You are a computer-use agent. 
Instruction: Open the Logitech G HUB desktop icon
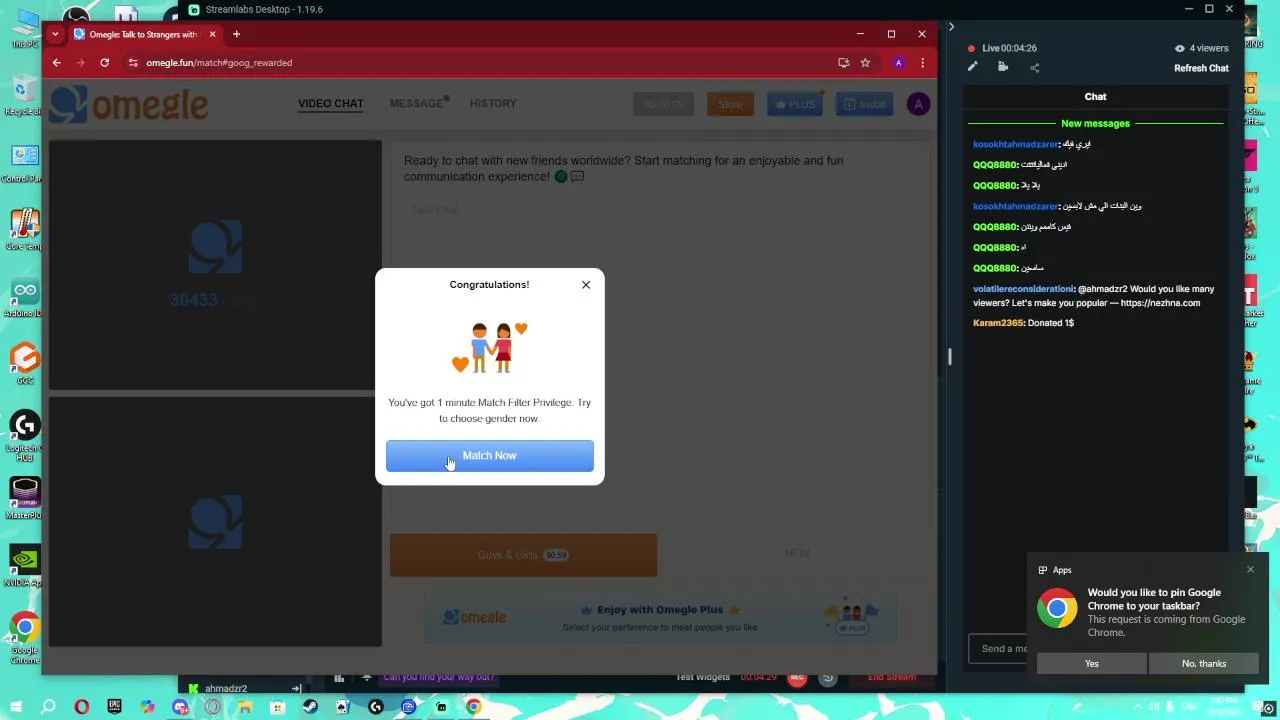pos(23,433)
